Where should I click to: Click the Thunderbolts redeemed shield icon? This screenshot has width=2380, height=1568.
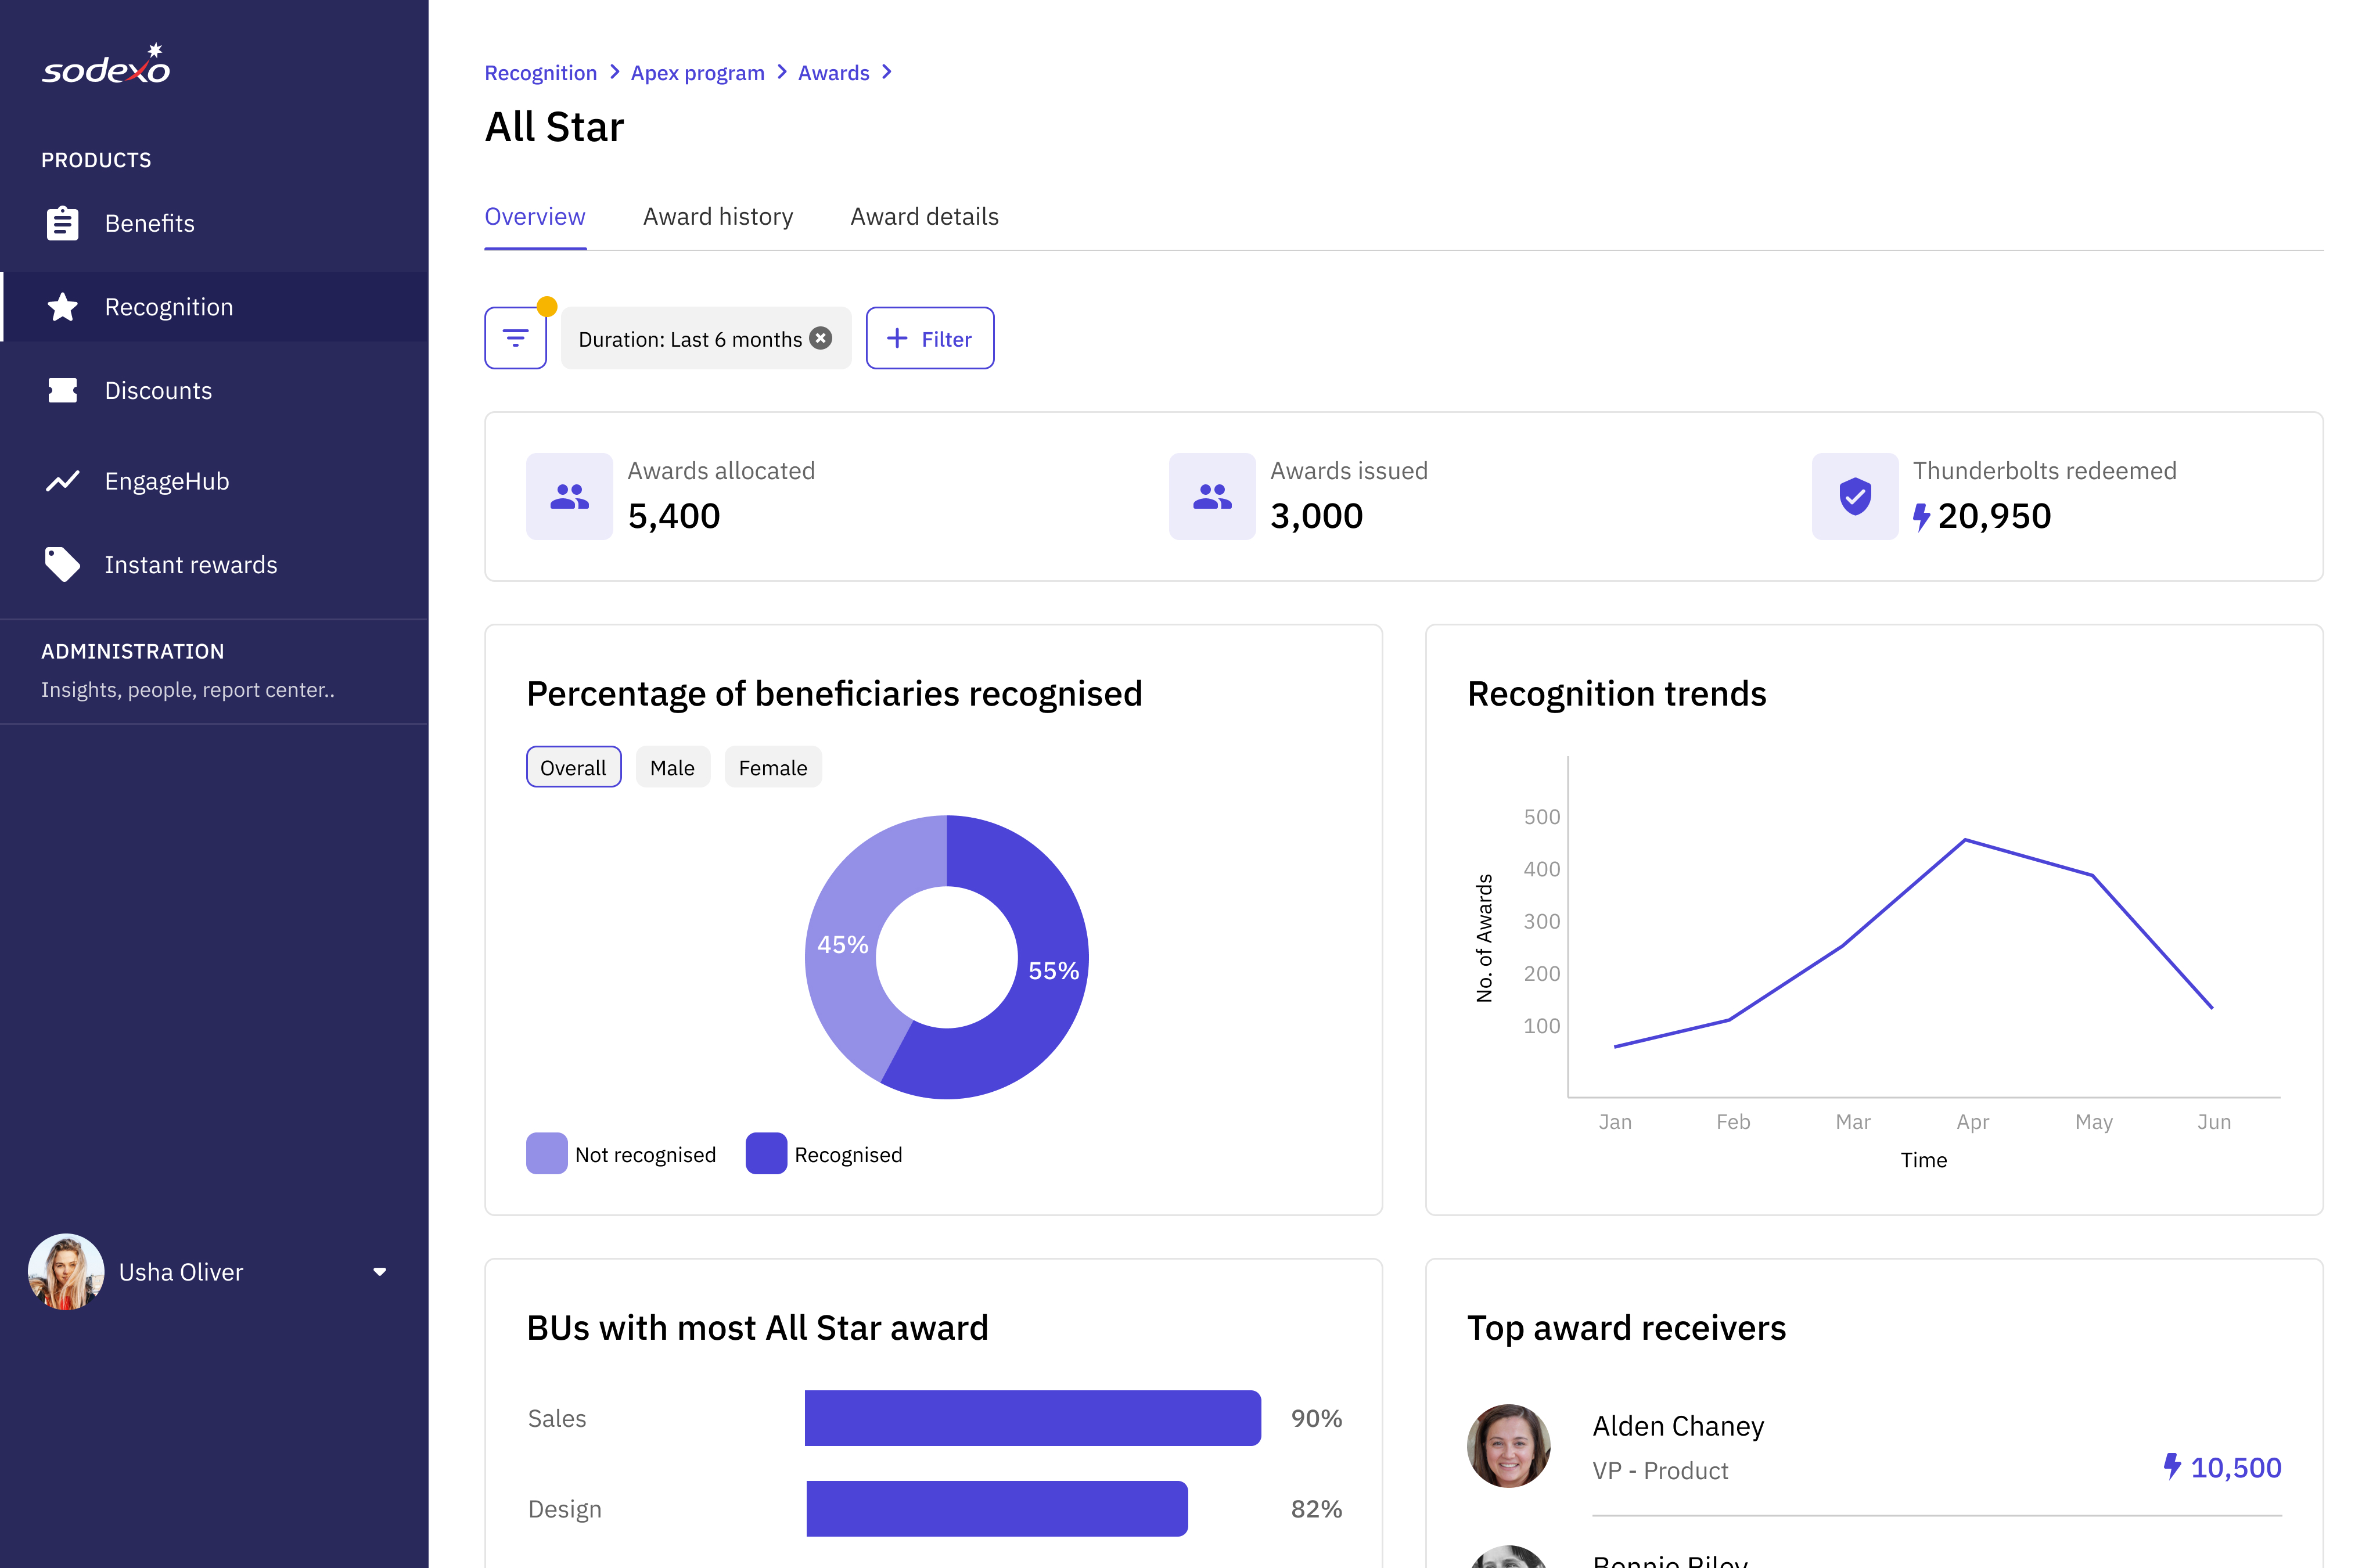coord(1854,496)
